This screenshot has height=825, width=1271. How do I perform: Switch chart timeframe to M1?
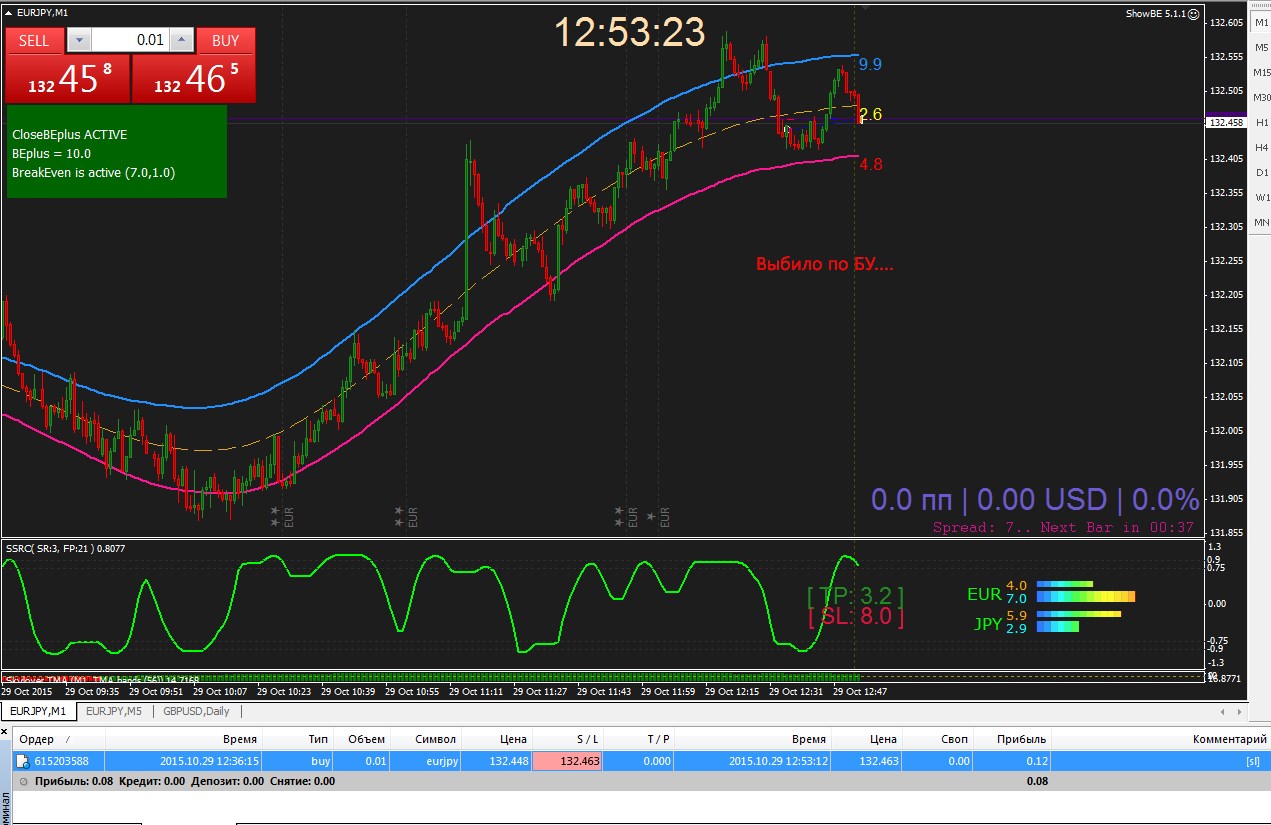[x=1262, y=22]
